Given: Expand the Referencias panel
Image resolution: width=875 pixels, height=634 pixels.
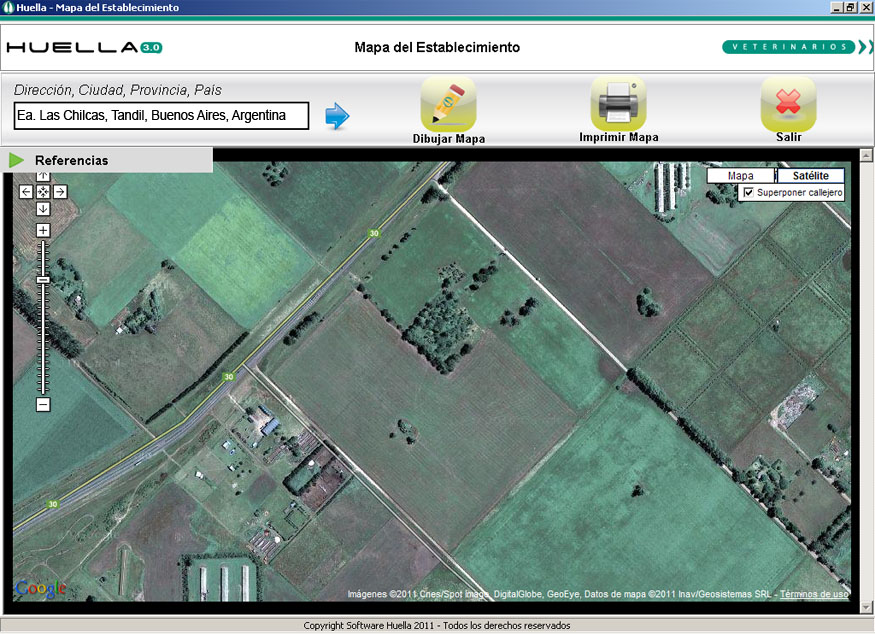Looking at the screenshot, I should (17, 160).
